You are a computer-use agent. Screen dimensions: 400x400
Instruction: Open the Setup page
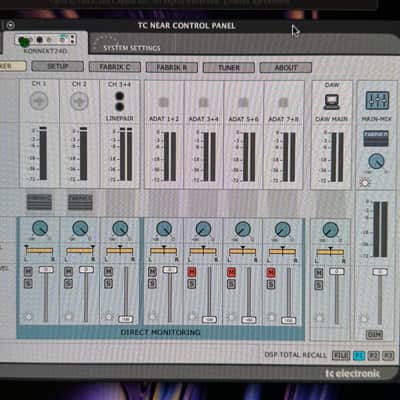tap(57, 66)
